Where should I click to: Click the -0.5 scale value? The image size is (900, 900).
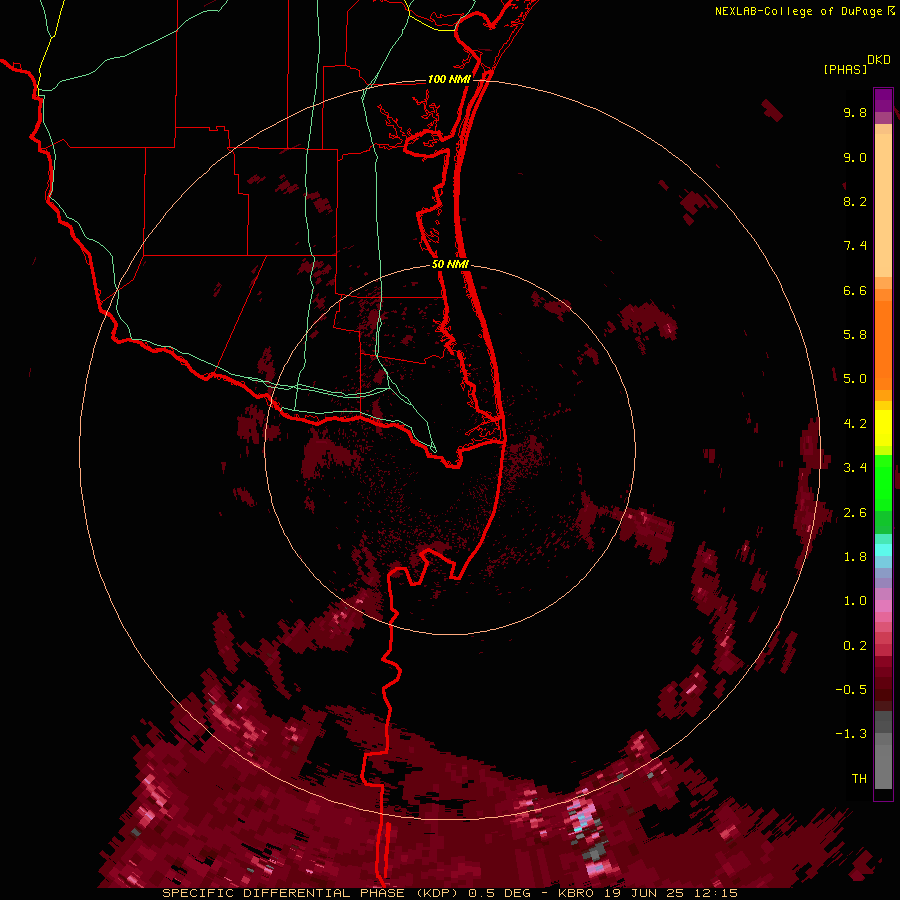(851, 690)
